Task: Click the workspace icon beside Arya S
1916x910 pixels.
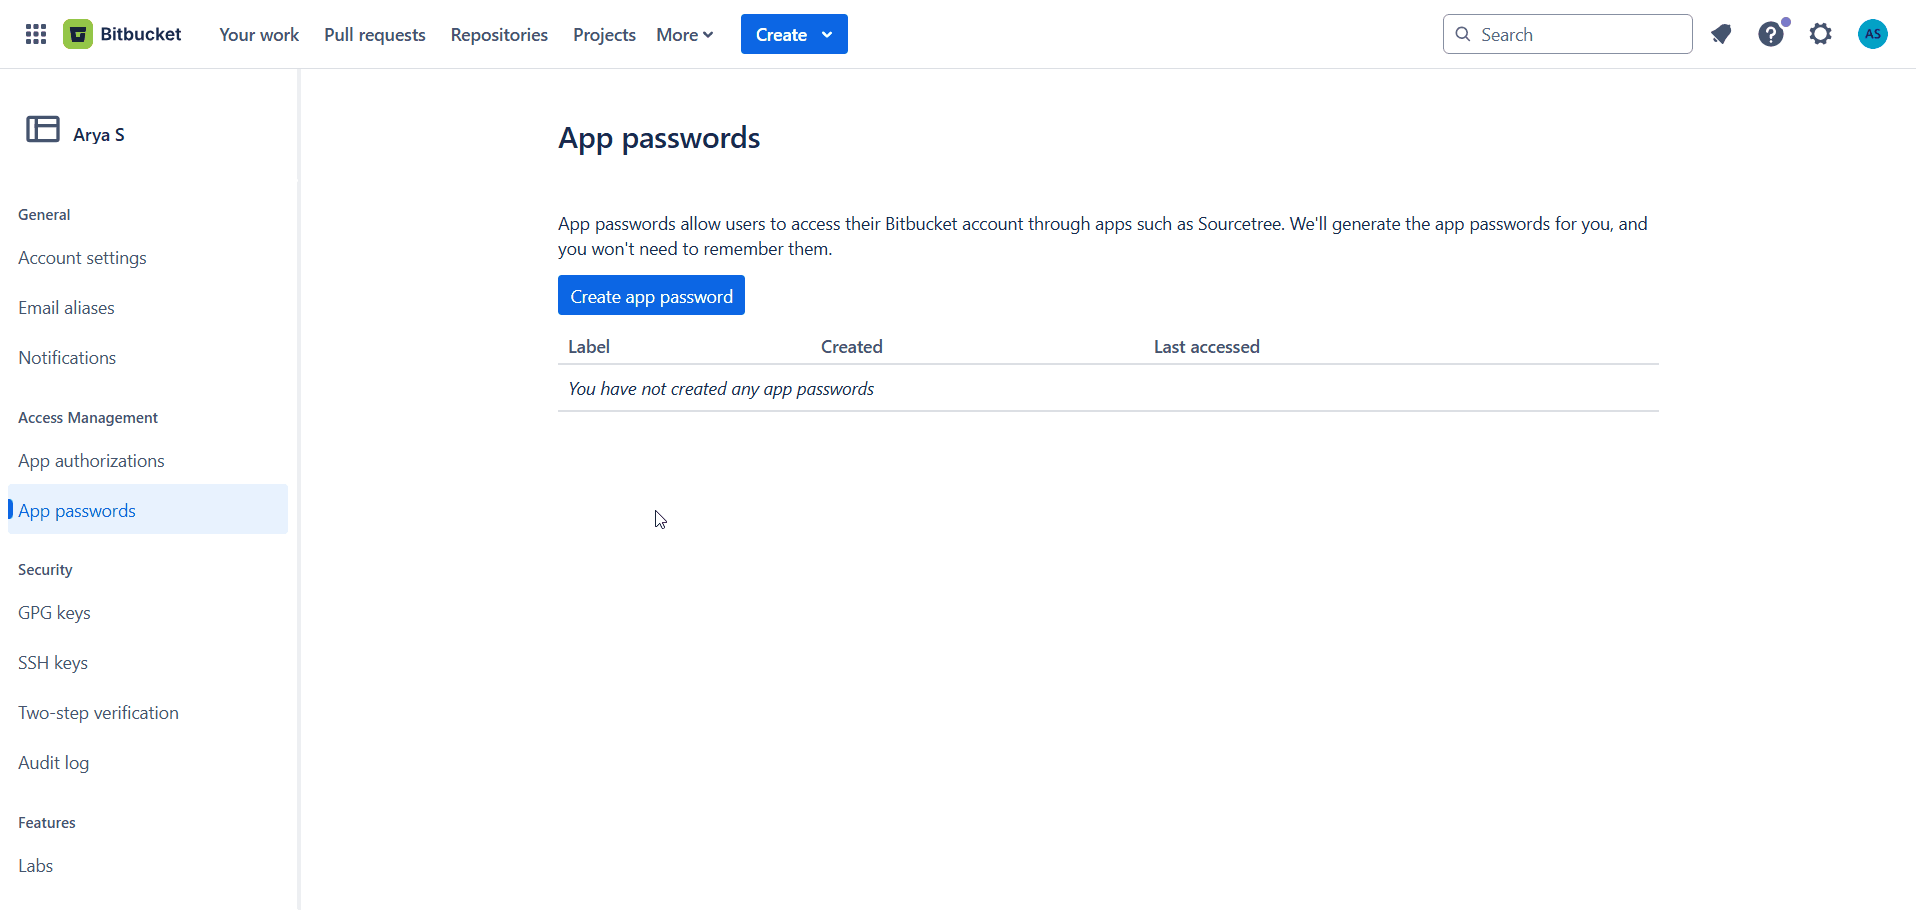Action: coord(41,130)
